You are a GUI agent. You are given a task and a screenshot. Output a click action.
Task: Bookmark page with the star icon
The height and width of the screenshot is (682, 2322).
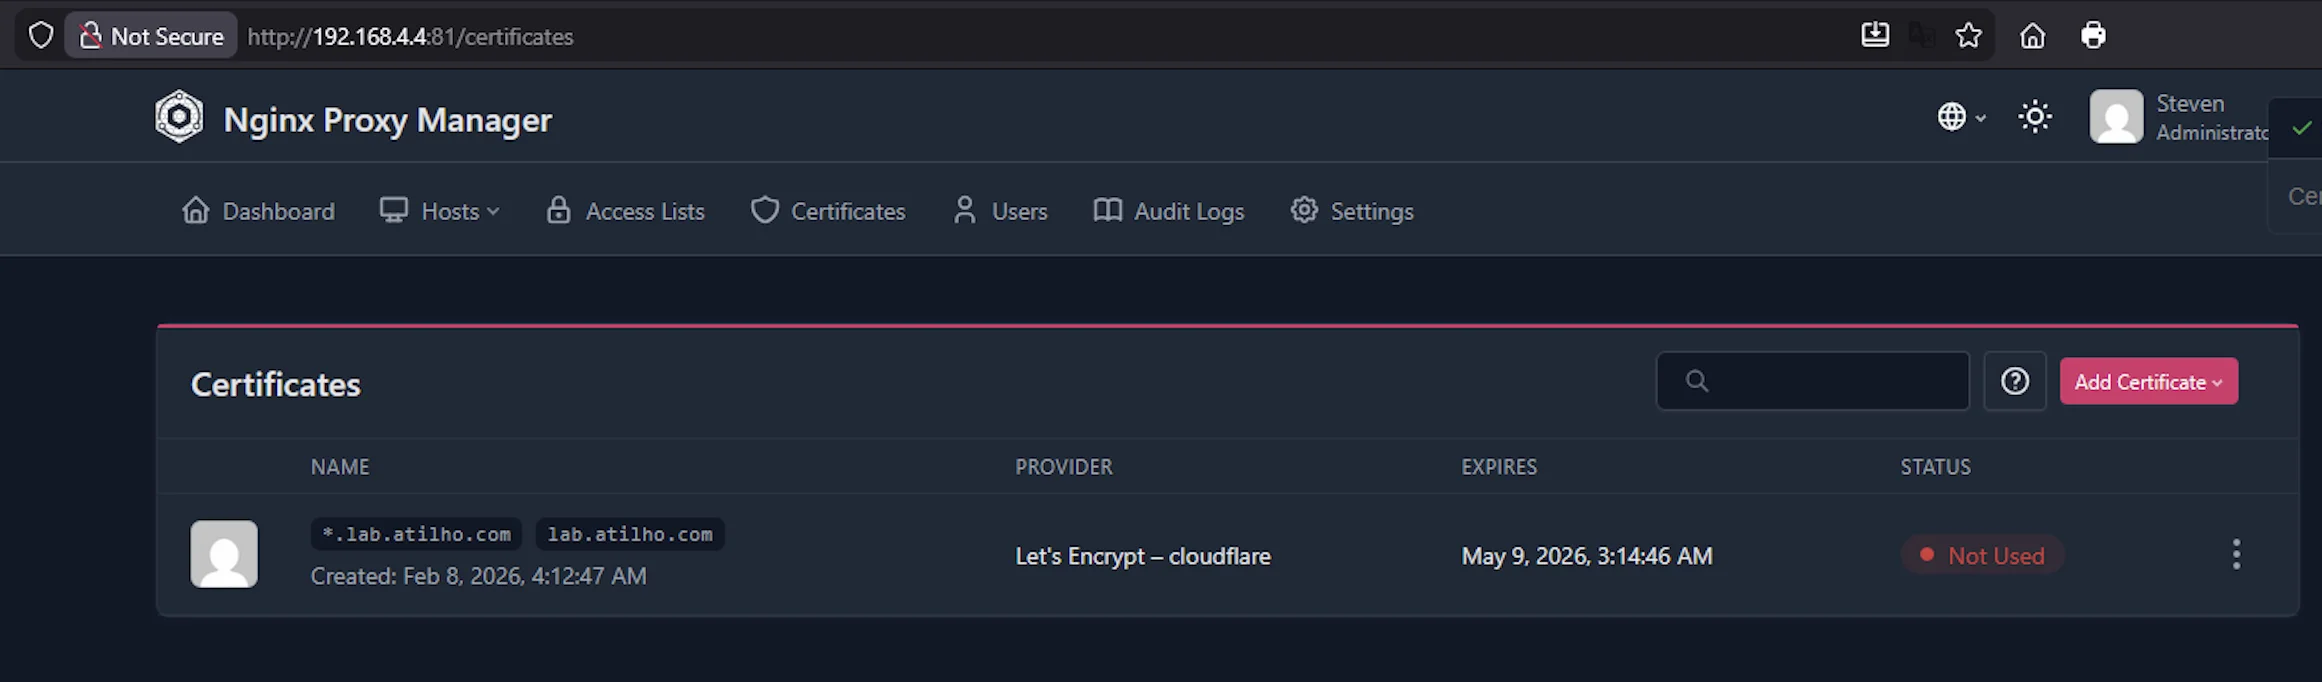(1968, 36)
